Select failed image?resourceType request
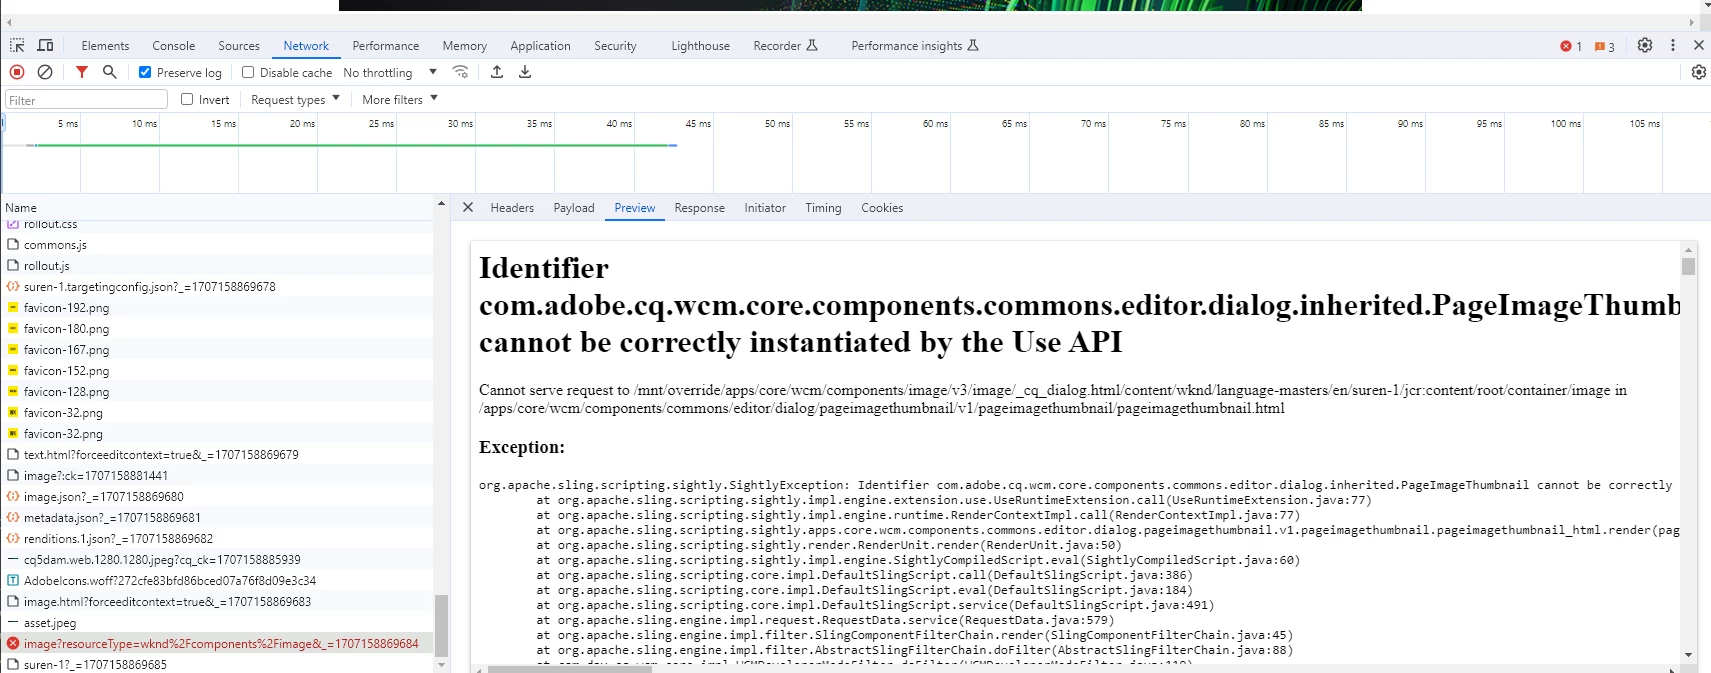The image size is (1711, 673). 217,644
